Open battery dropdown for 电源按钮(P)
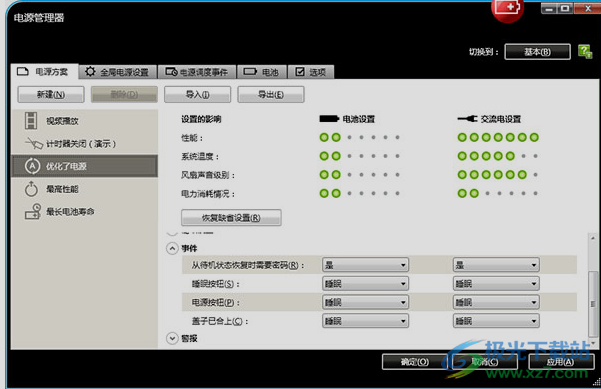 pos(365,302)
